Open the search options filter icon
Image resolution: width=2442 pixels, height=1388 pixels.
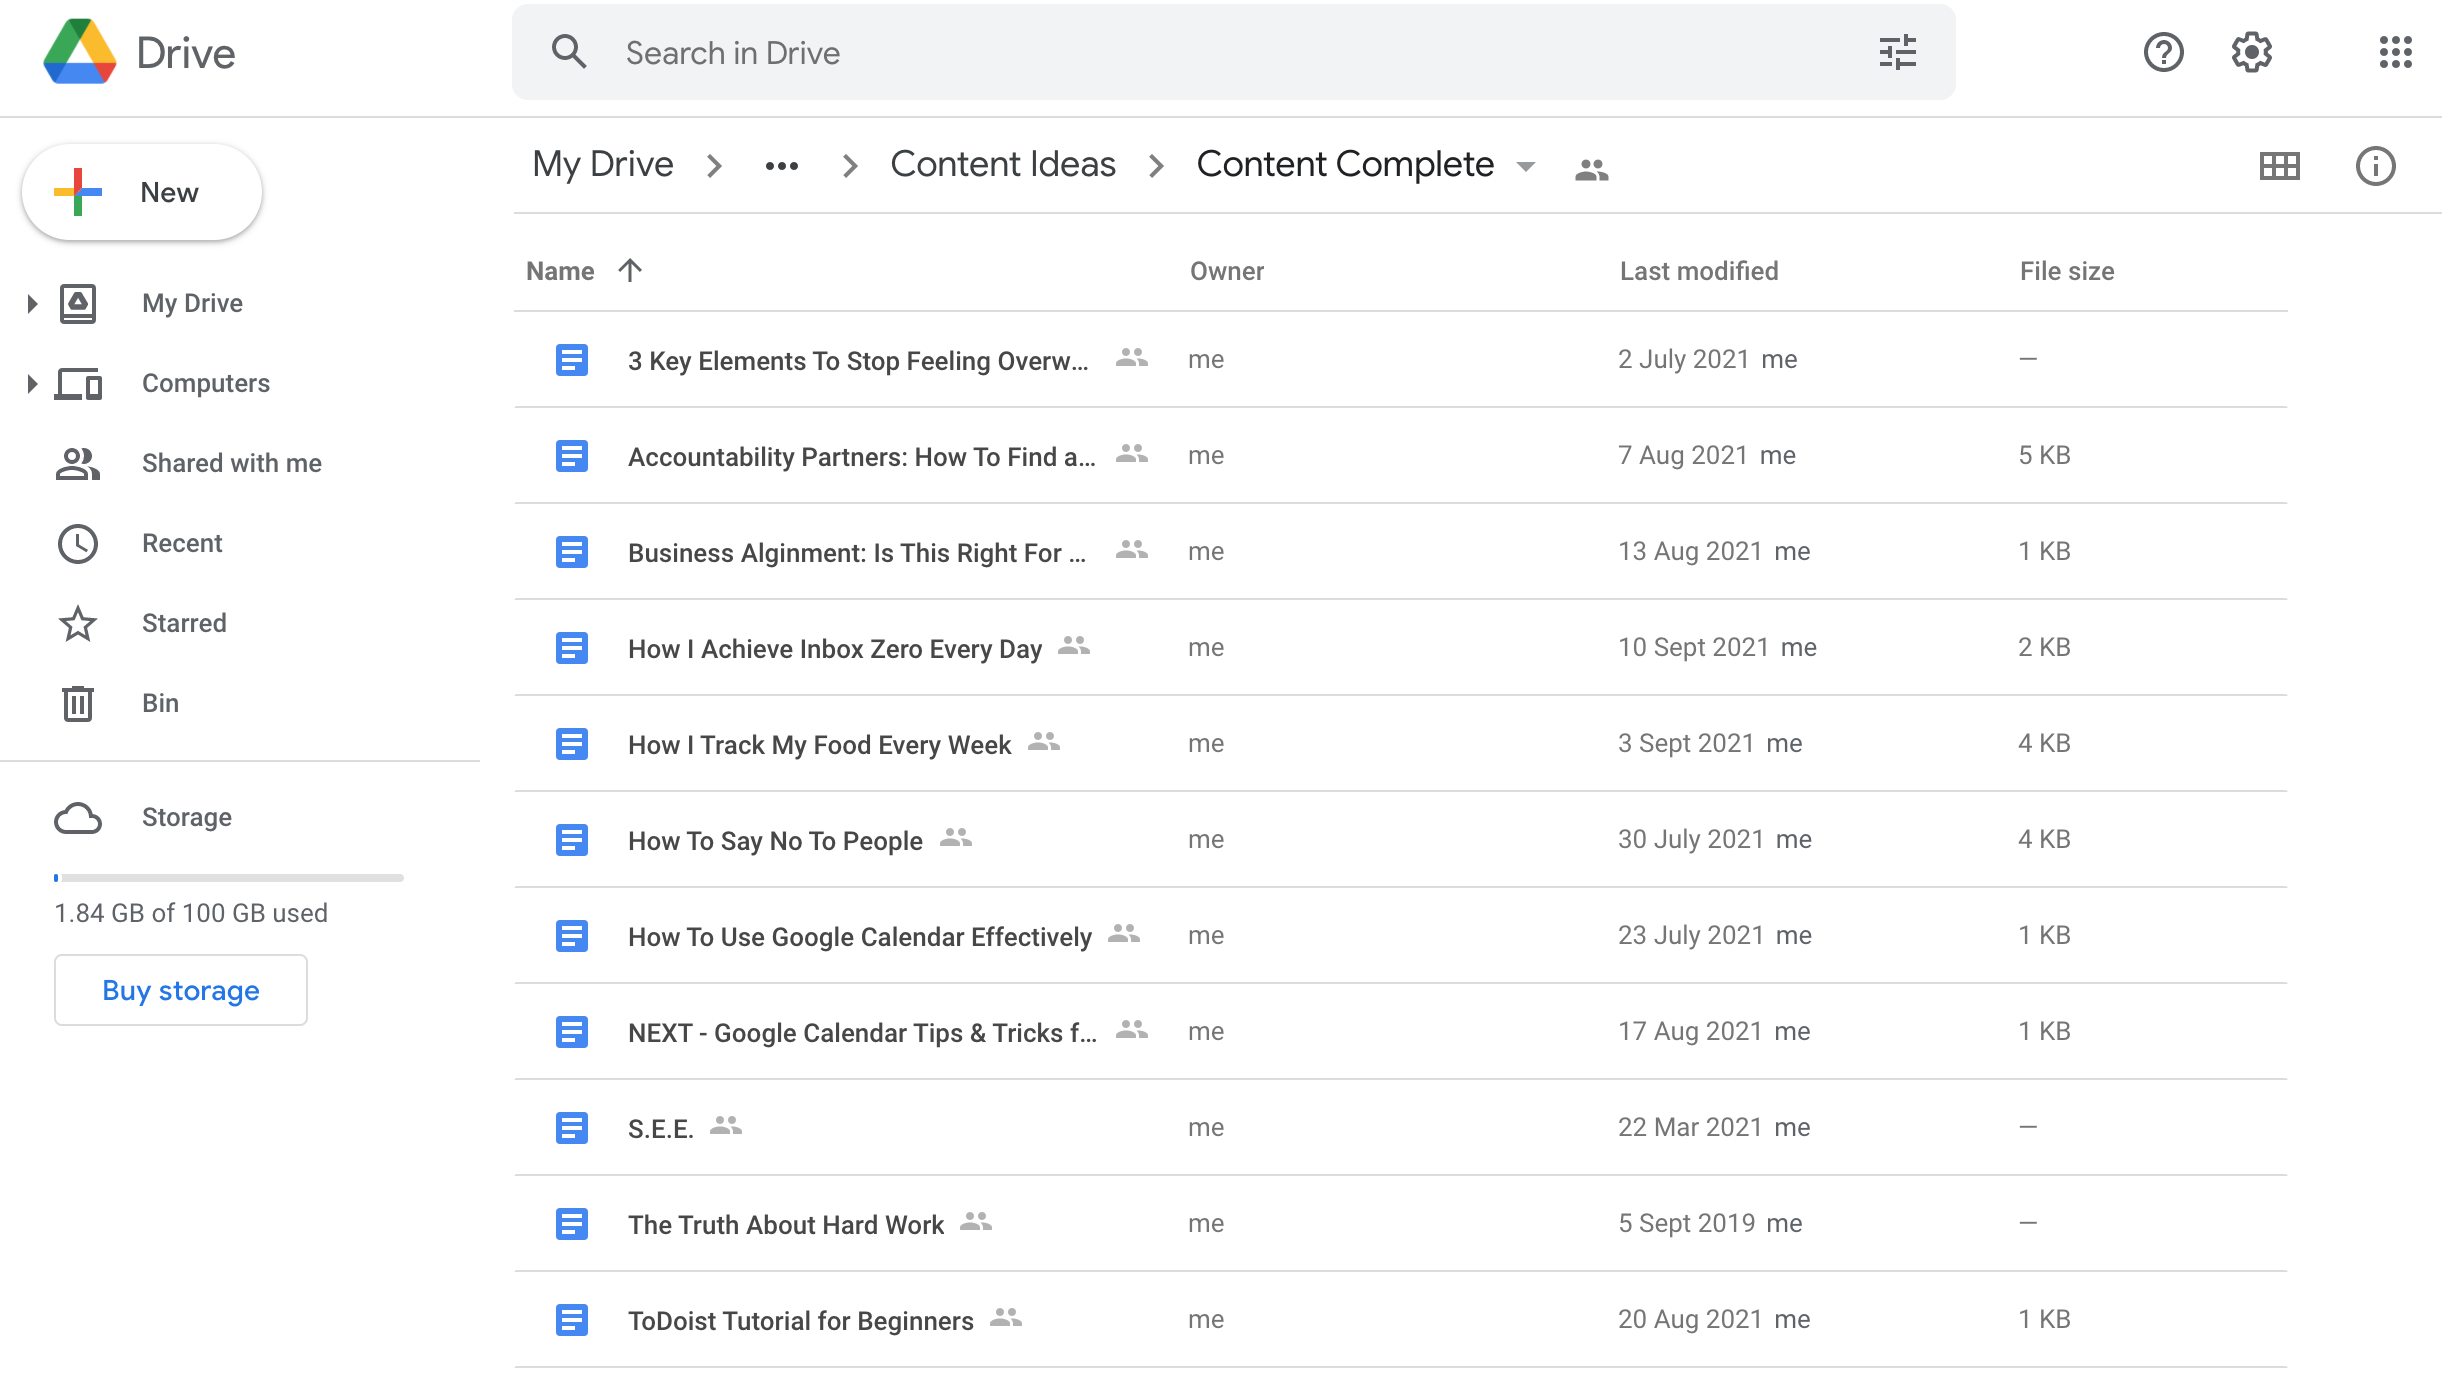(x=1897, y=52)
